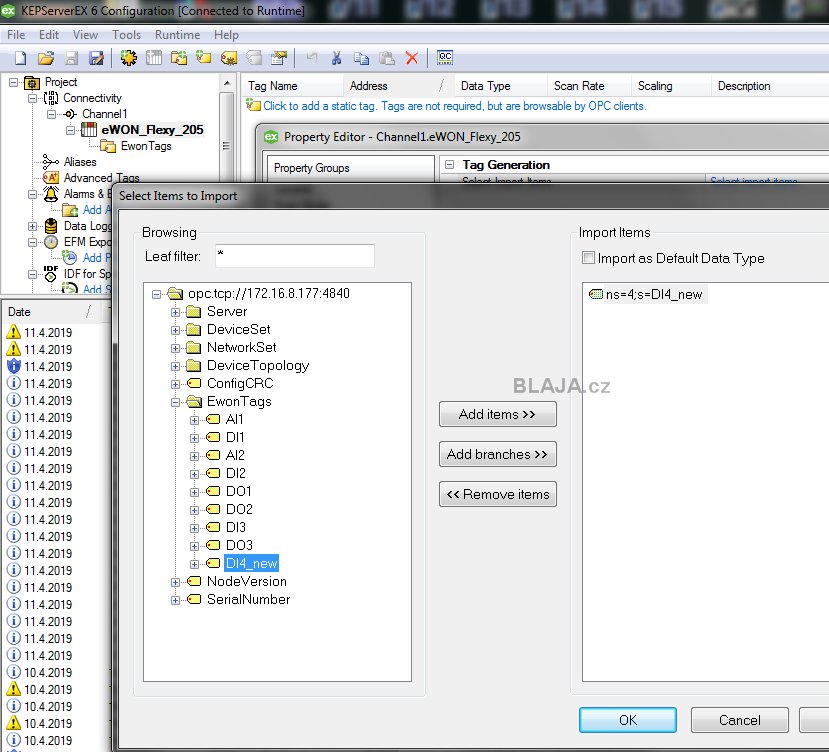Select the IDF for Splunk icon
Viewport: 829px width, 752px height.
tap(51, 273)
